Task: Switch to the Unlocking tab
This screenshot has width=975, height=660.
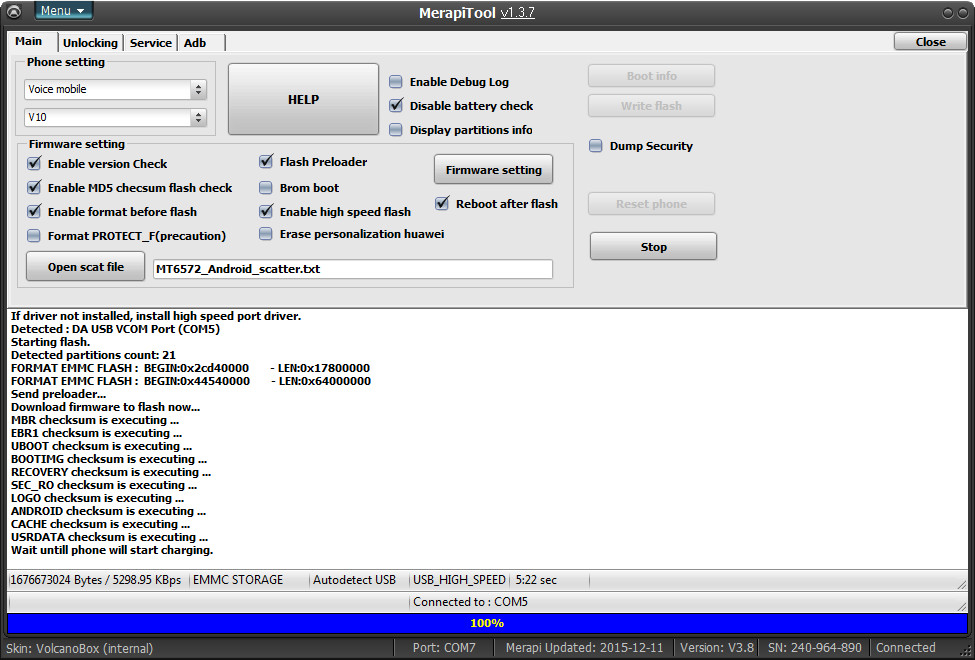Action: (x=90, y=43)
